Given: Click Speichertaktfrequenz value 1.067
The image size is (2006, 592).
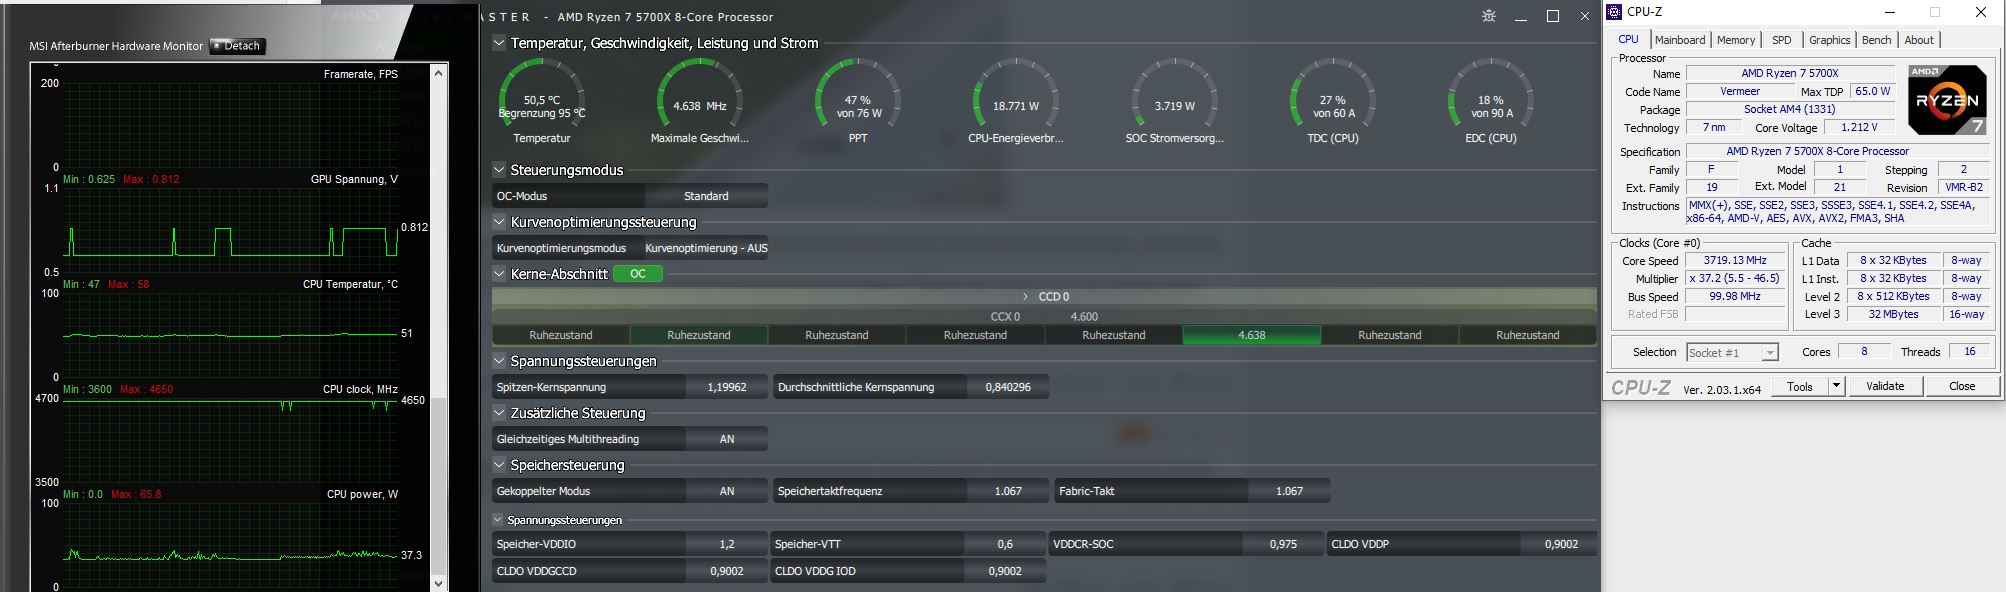Looking at the screenshot, I should click(1008, 491).
